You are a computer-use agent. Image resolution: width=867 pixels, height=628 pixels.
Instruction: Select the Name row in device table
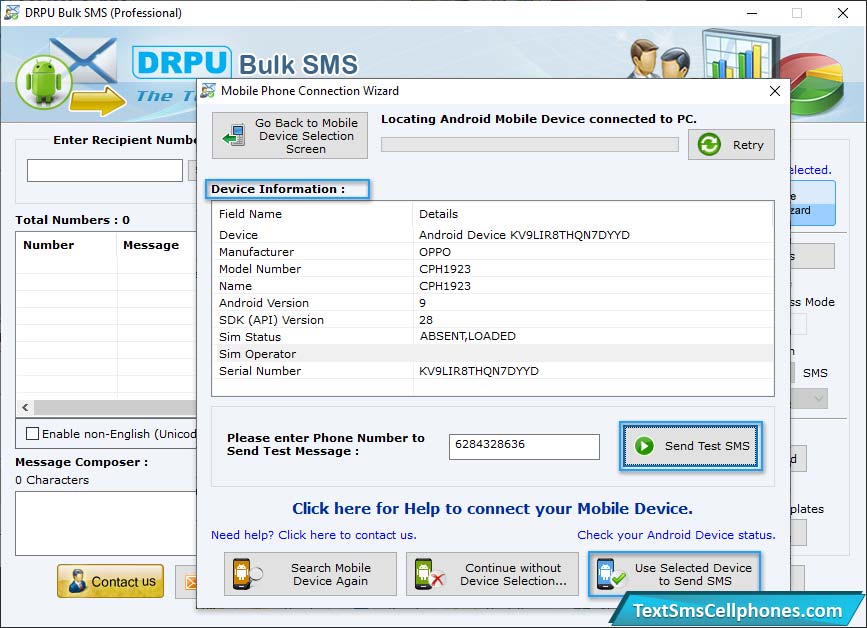tap(492, 286)
